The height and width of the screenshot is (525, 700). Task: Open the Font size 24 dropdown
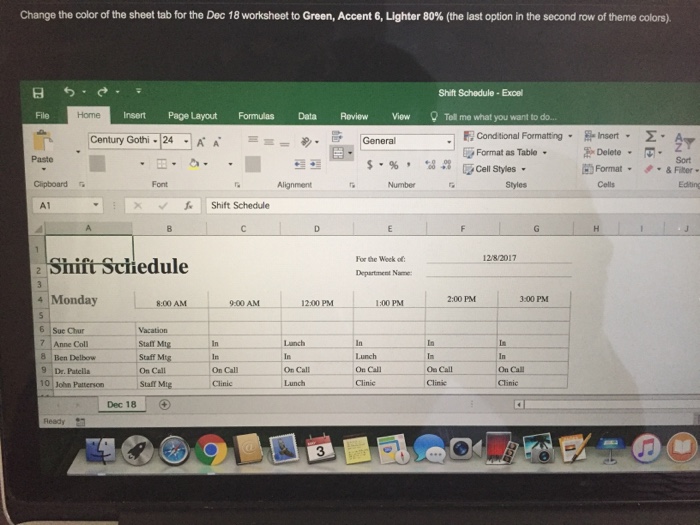click(186, 141)
